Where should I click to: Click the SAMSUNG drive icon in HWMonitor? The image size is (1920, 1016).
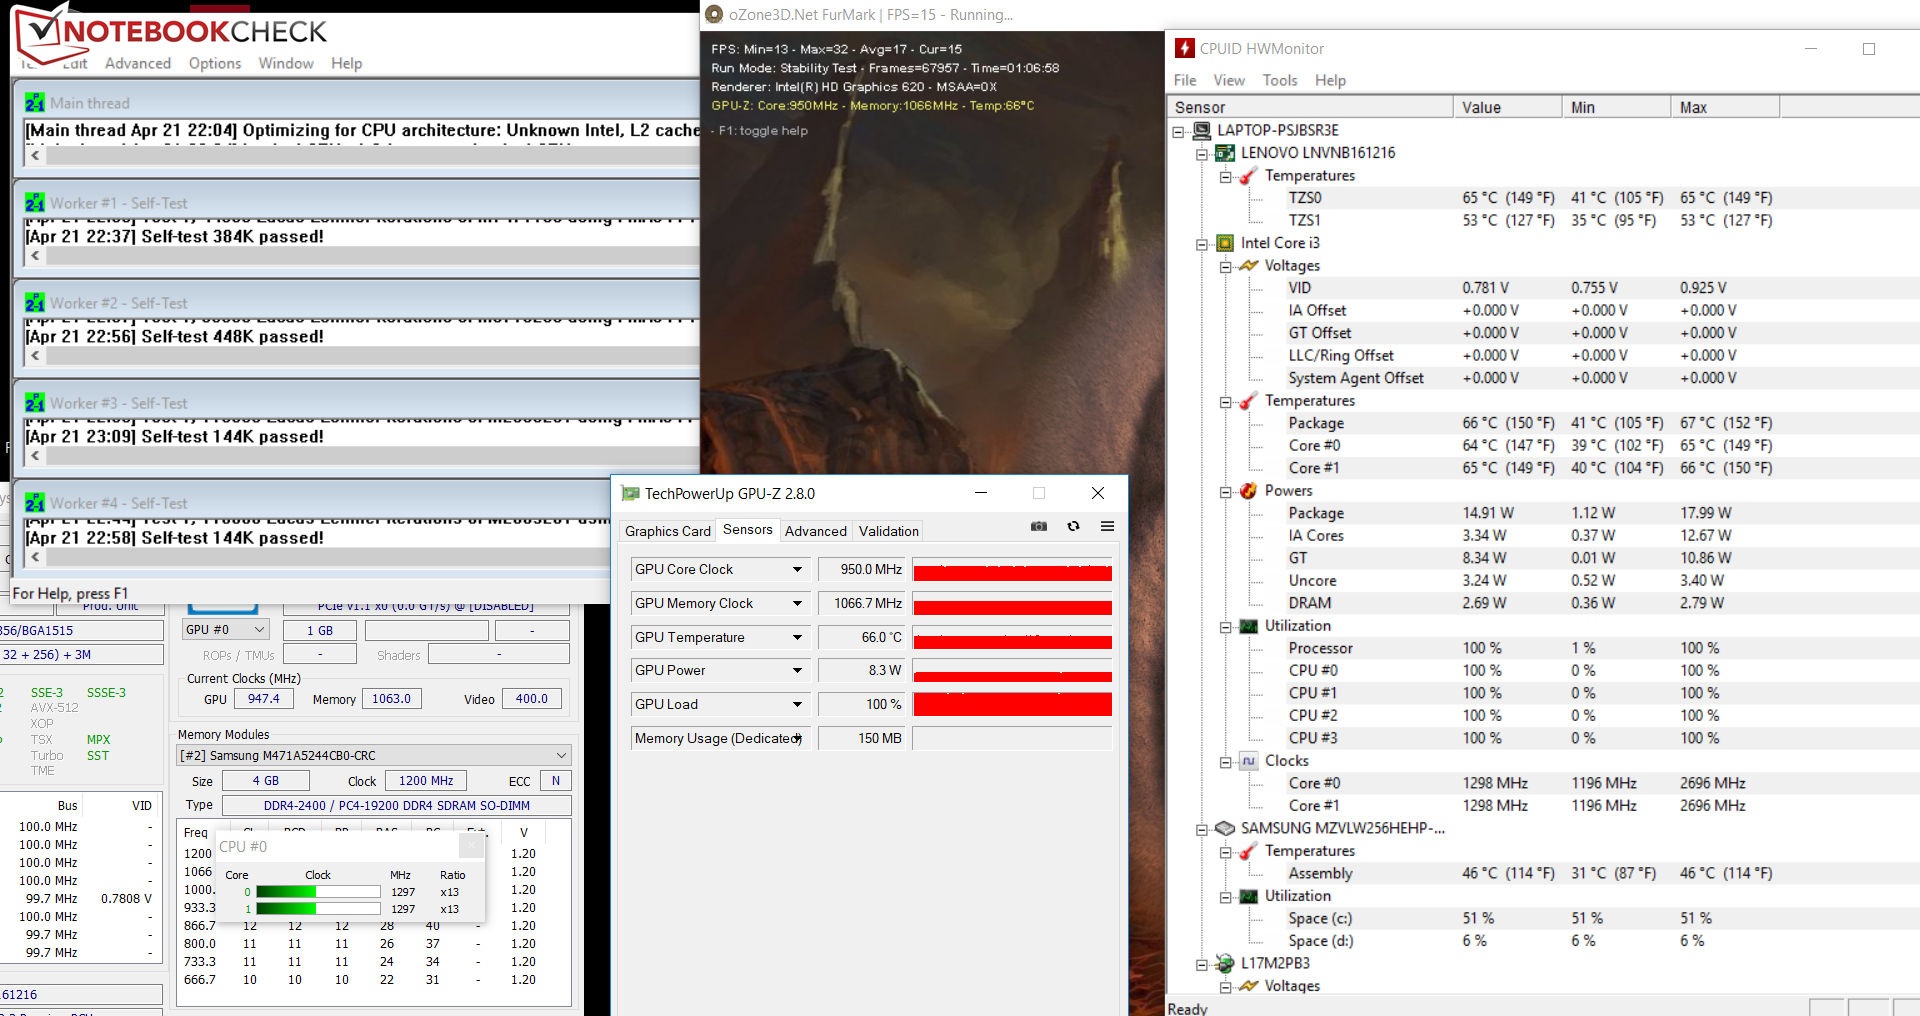point(1225,828)
